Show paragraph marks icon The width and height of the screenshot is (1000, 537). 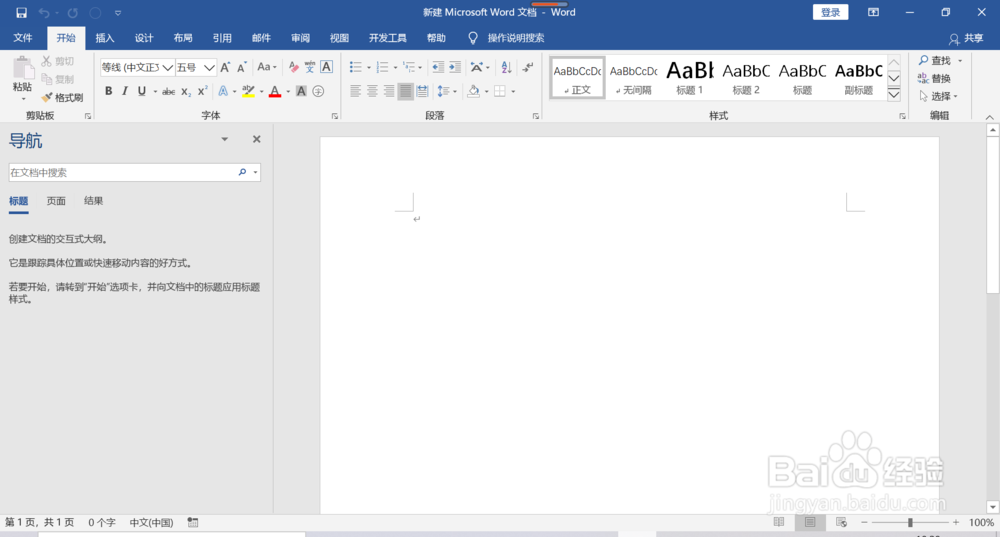(528, 67)
